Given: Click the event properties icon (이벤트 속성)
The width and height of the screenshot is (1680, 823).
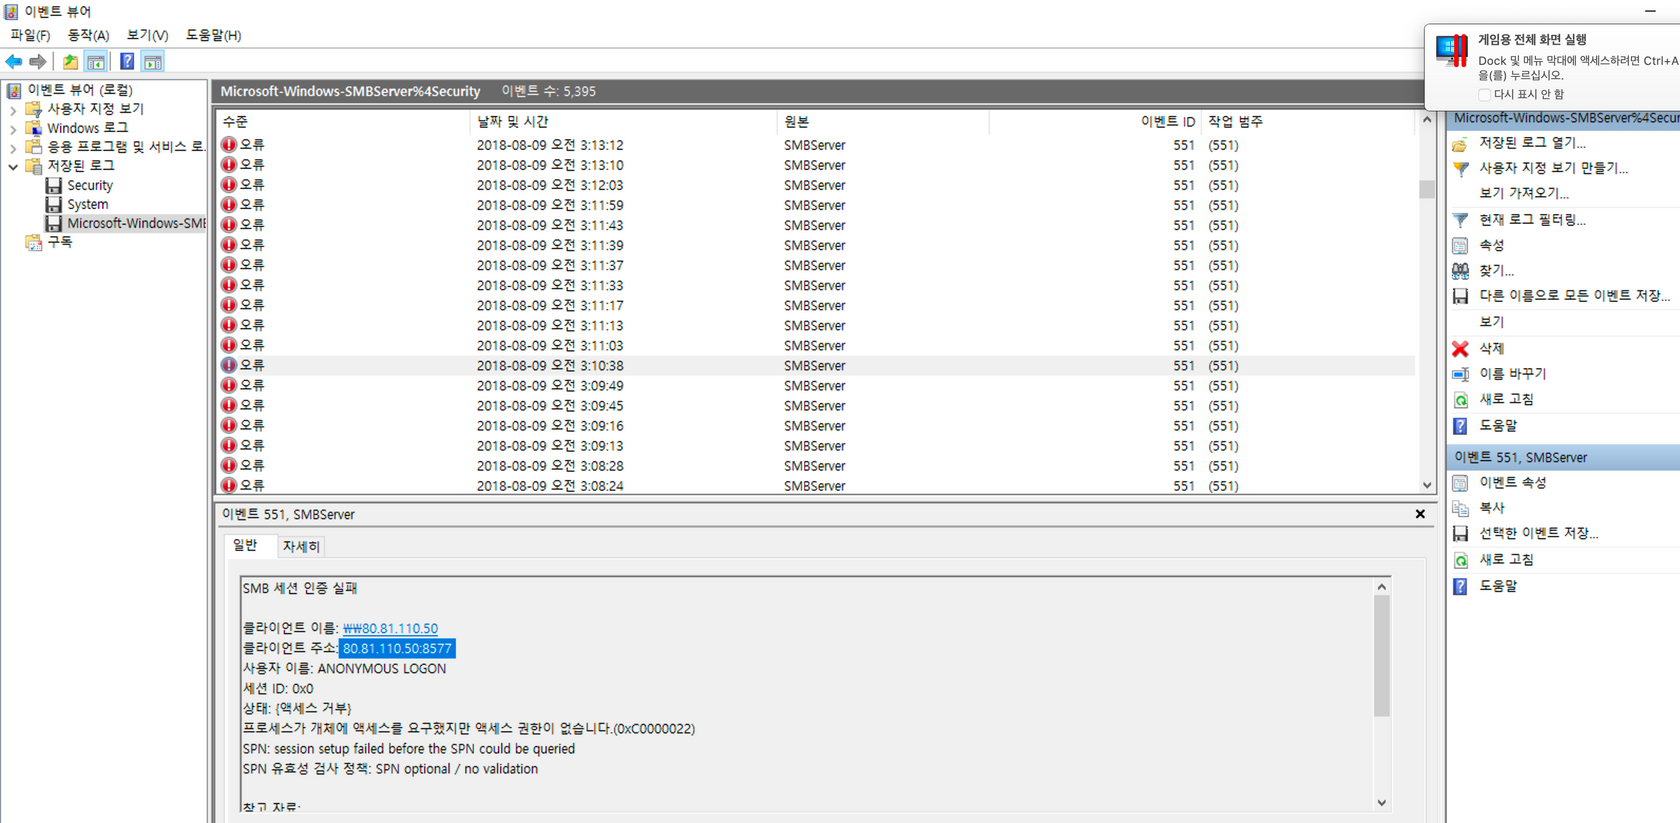Looking at the screenshot, I should coord(1460,482).
